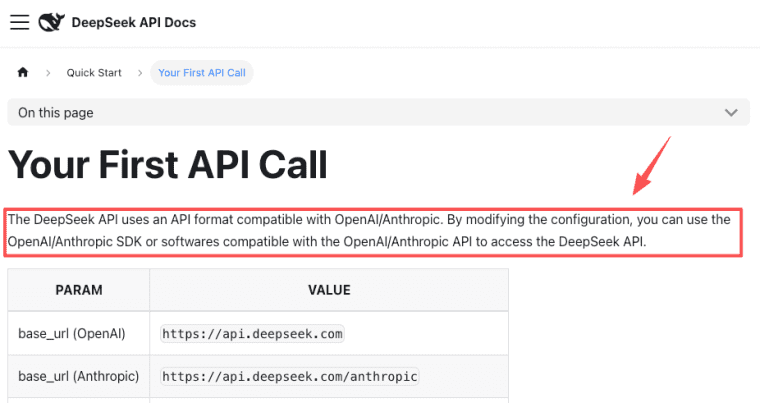The height and width of the screenshot is (403, 760).
Task: Select the Your First API Call breadcrumb
Action: pos(202,73)
